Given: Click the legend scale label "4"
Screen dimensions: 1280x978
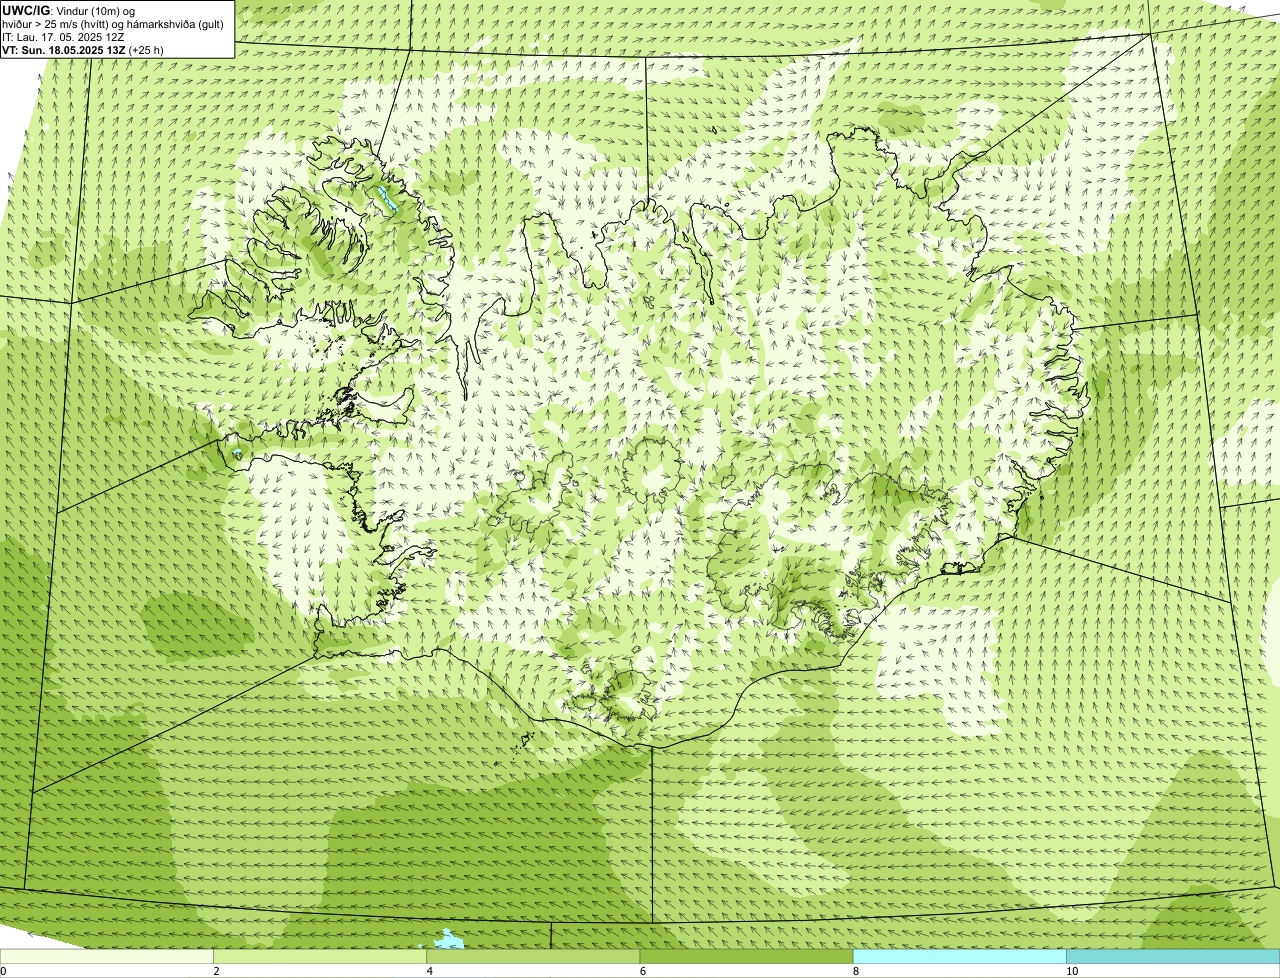Looking at the screenshot, I should tap(430, 971).
